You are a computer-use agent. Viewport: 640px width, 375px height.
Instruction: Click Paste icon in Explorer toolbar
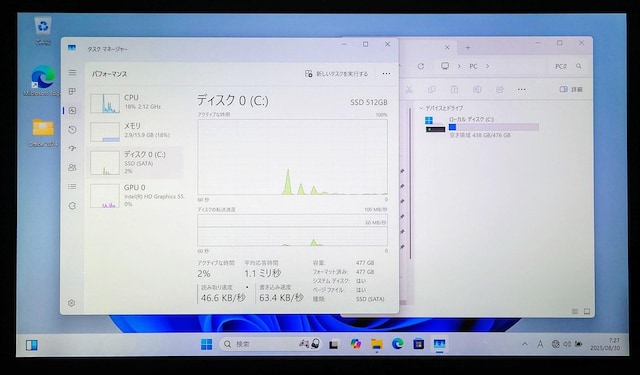[x=454, y=90]
